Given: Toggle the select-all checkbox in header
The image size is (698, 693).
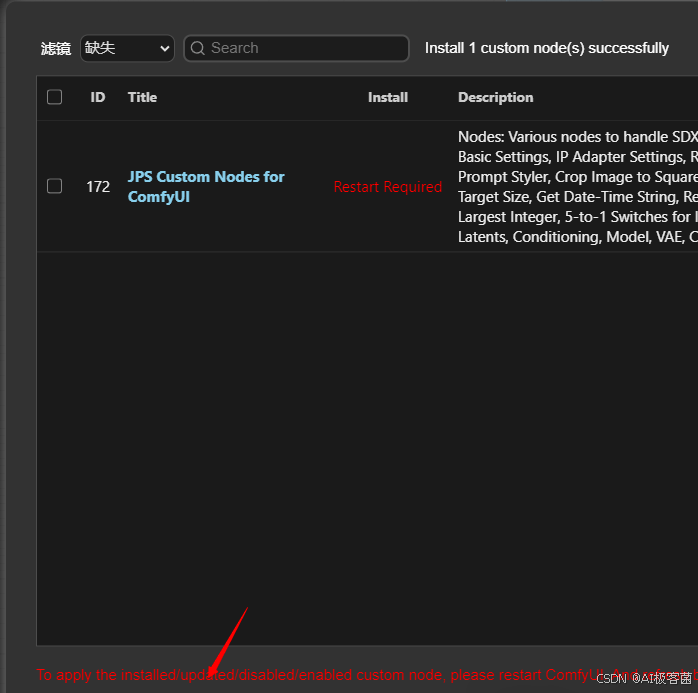Looking at the screenshot, I should 54,97.
